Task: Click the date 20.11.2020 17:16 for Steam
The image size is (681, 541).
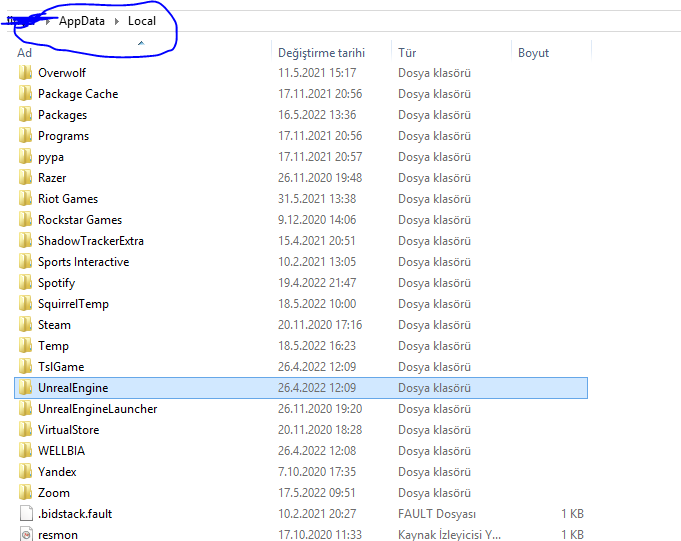Action: point(320,324)
